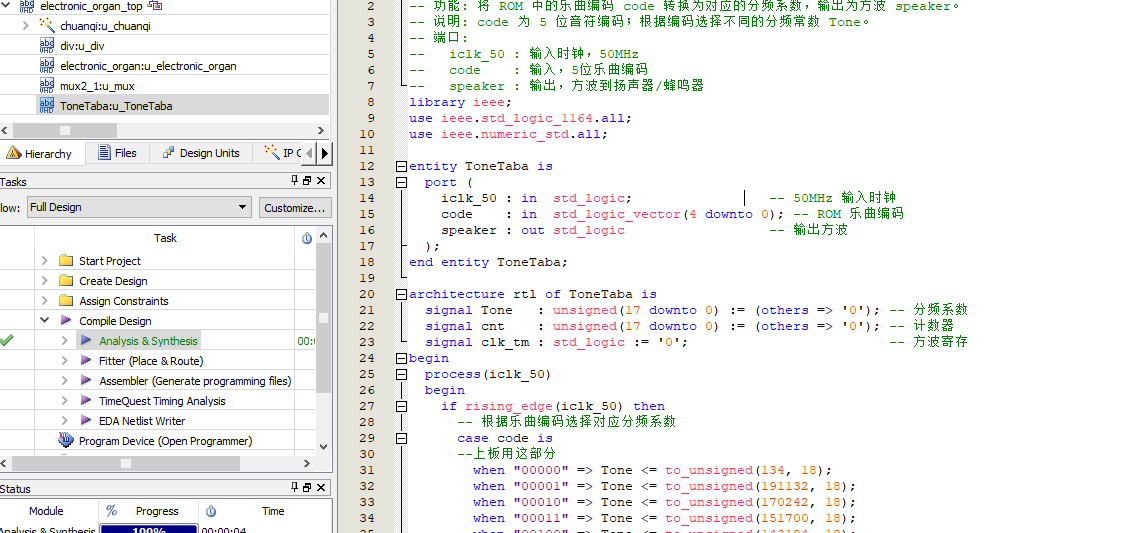Click the Start Project folder icon
This screenshot has width=1137, height=533.
tap(66, 260)
